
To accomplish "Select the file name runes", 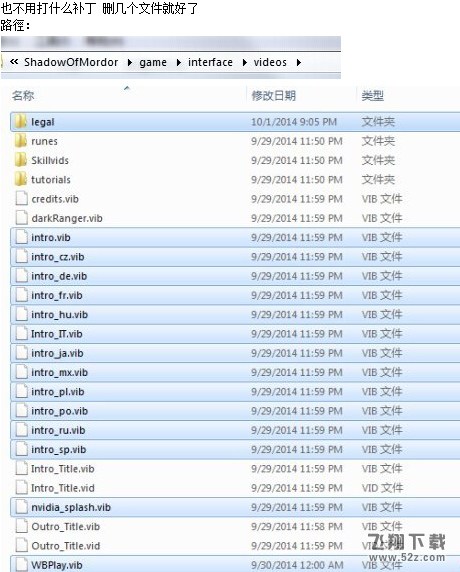I will coord(45,141).
